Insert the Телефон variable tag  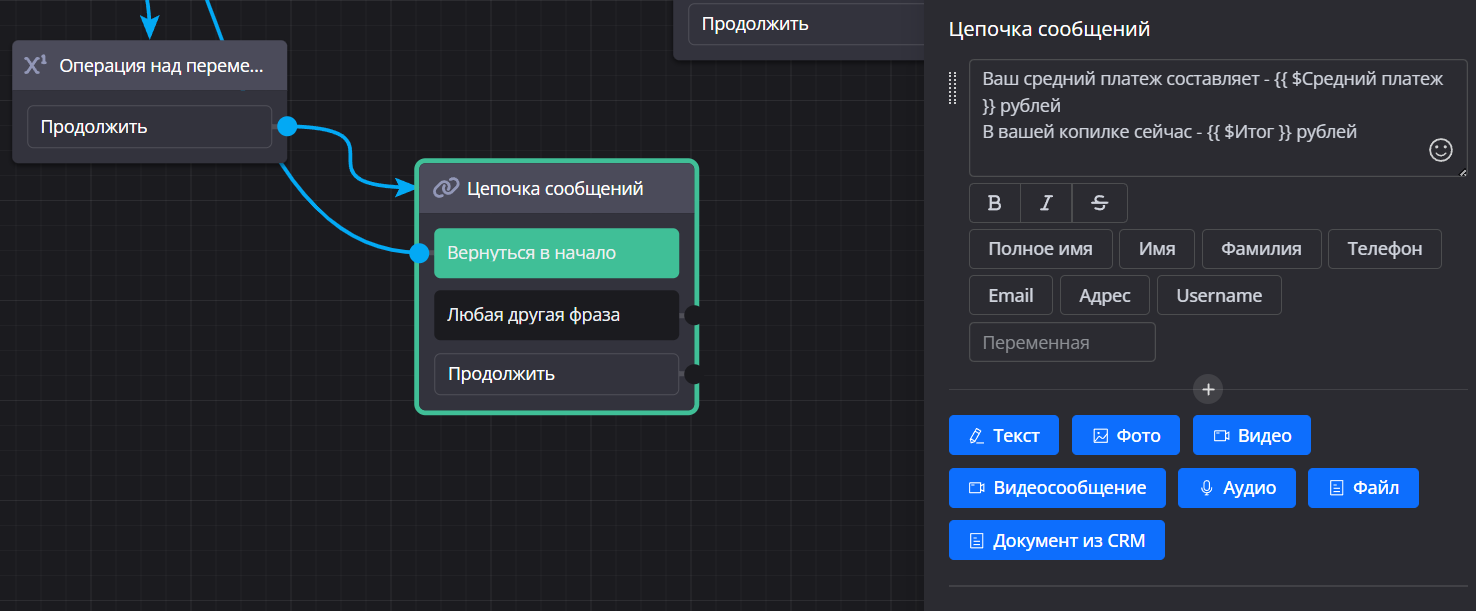tap(1384, 249)
